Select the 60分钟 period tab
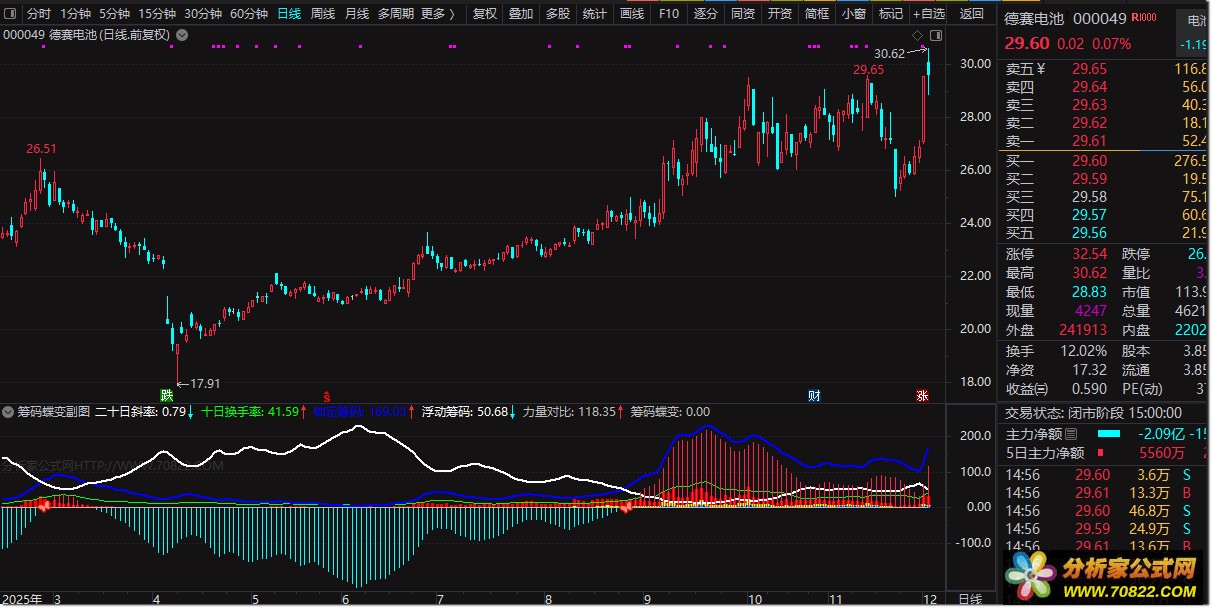 [x=248, y=14]
